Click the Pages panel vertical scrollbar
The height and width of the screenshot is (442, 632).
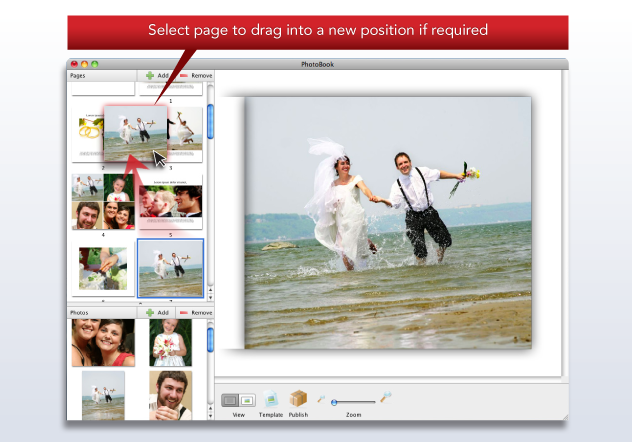pos(210,120)
